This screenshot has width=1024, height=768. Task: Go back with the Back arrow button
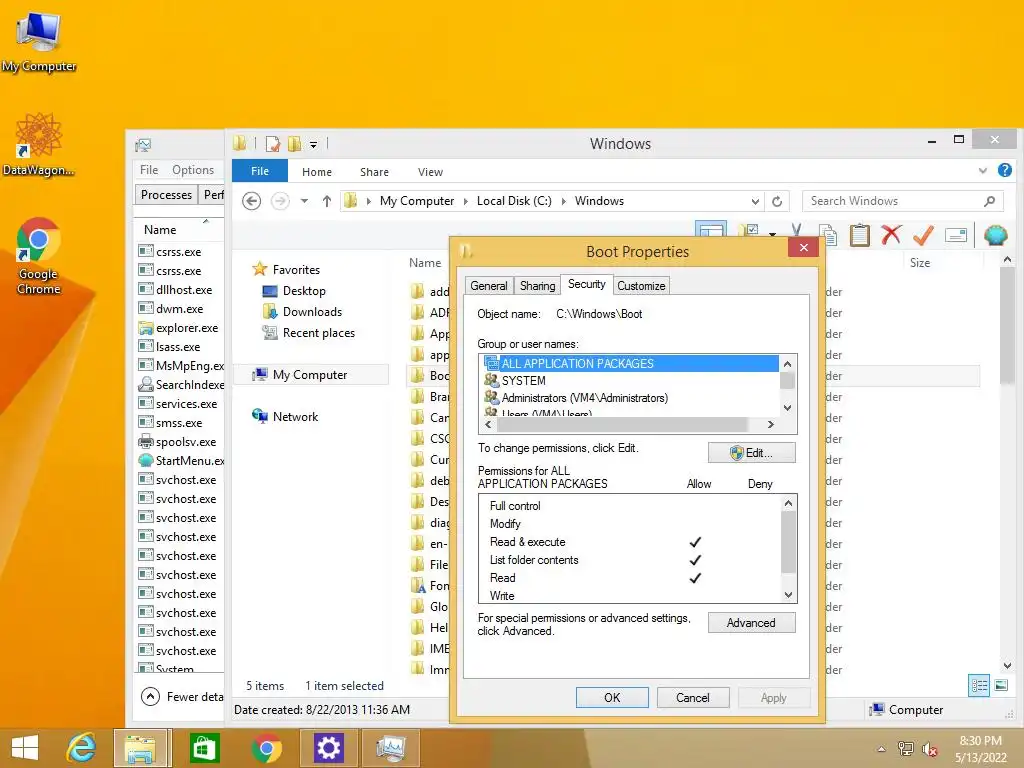pos(251,200)
